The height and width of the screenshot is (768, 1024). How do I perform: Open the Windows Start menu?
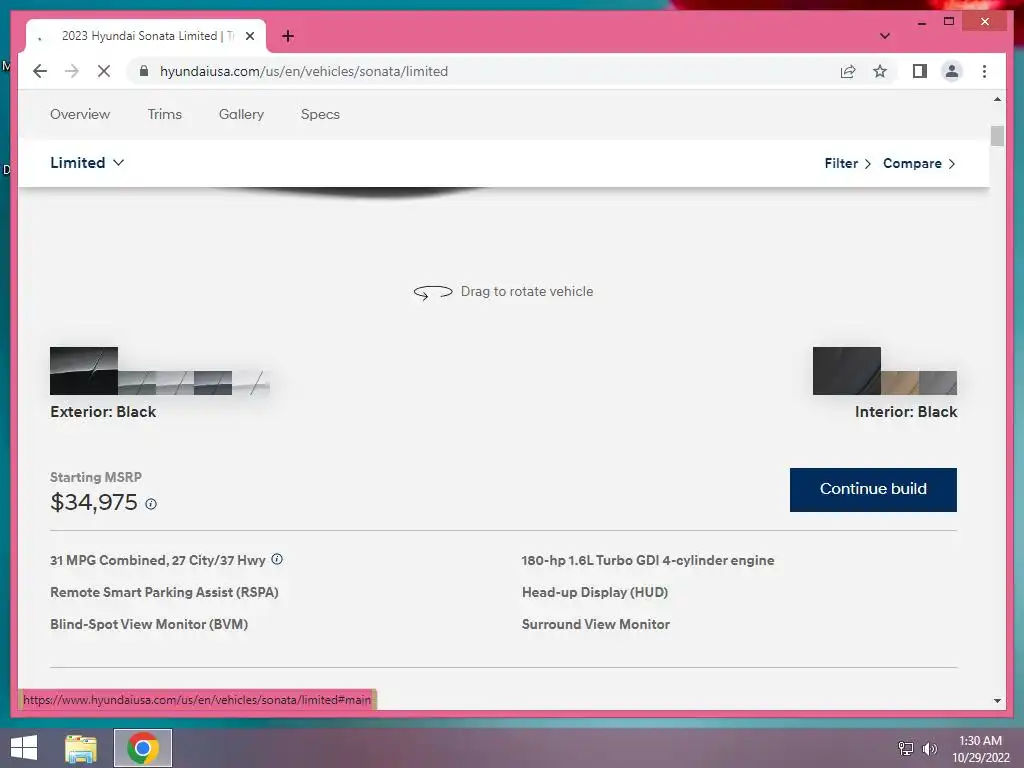(24, 748)
